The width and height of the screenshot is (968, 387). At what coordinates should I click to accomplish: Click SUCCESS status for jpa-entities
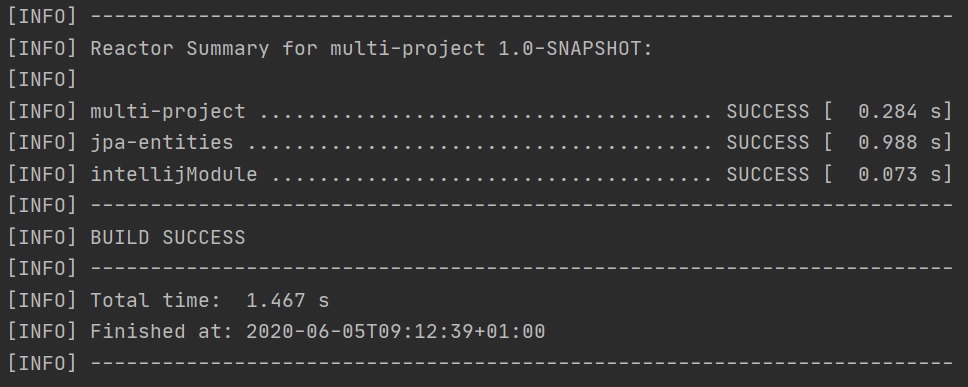tap(767, 143)
